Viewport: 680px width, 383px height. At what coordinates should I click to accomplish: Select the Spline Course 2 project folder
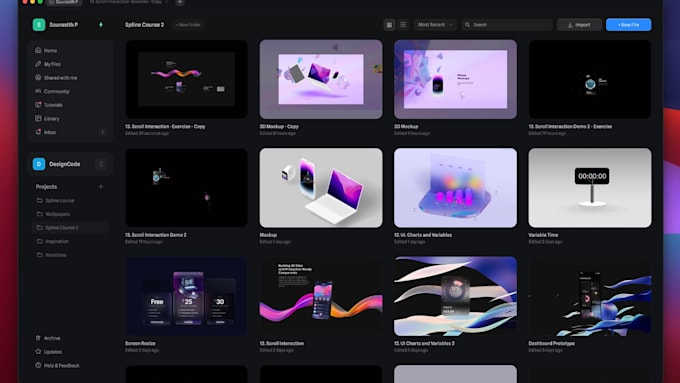pyautogui.click(x=70, y=227)
